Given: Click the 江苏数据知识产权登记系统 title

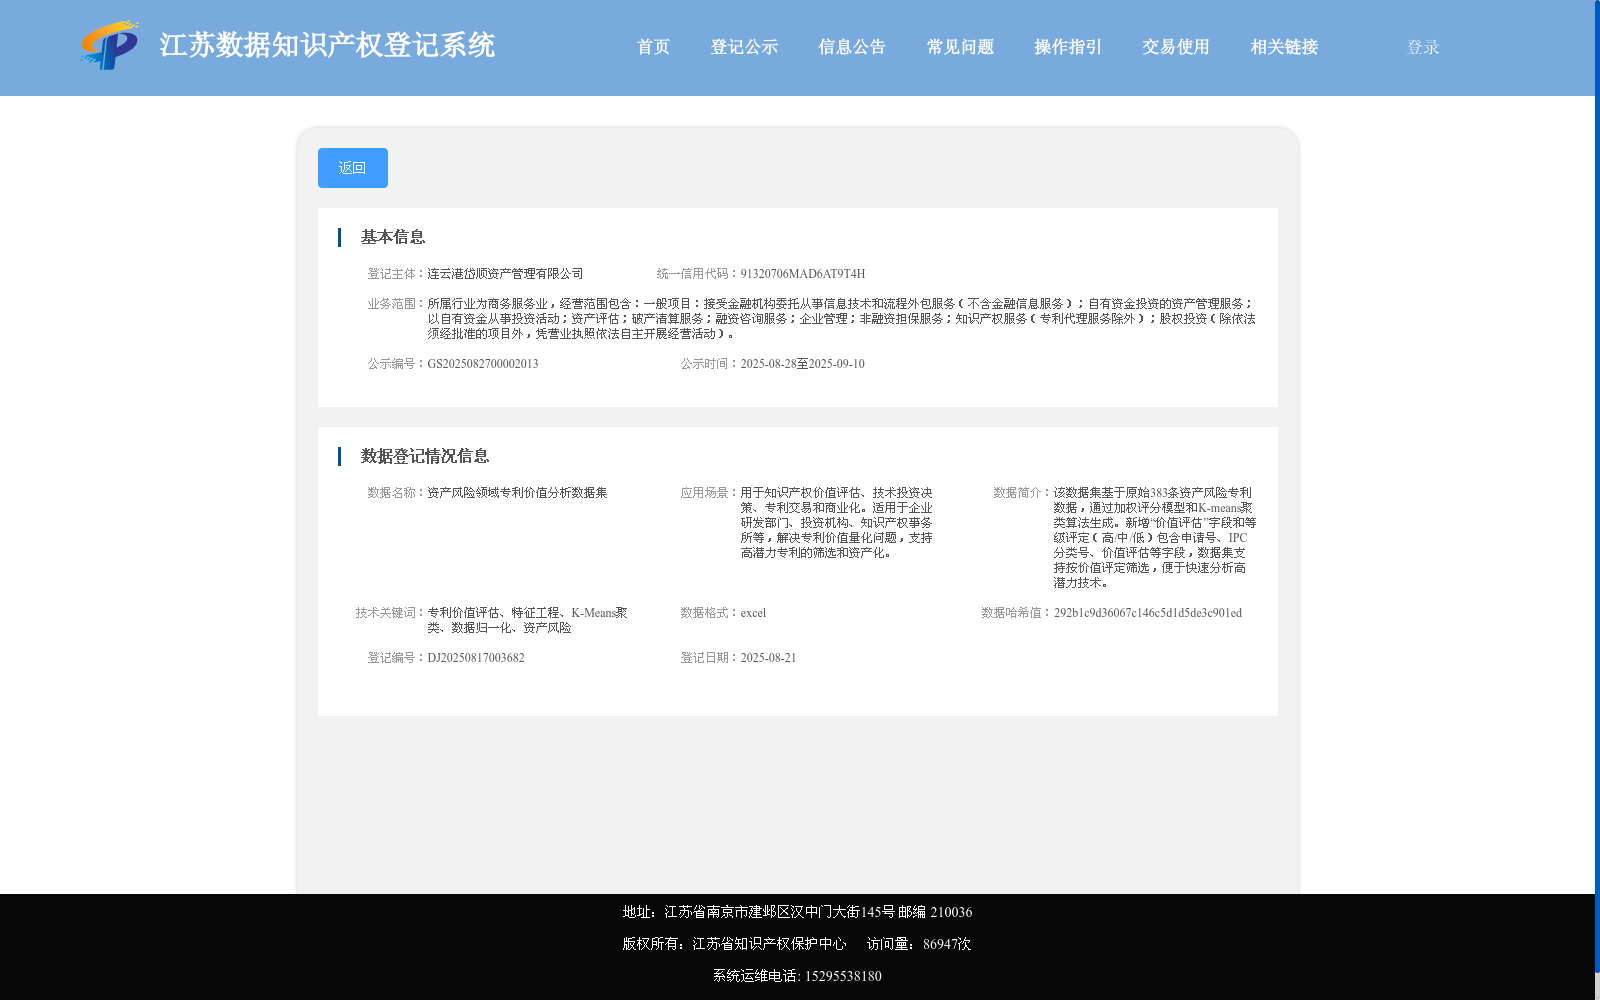Looking at the screenshot, I should coord(327,46).
